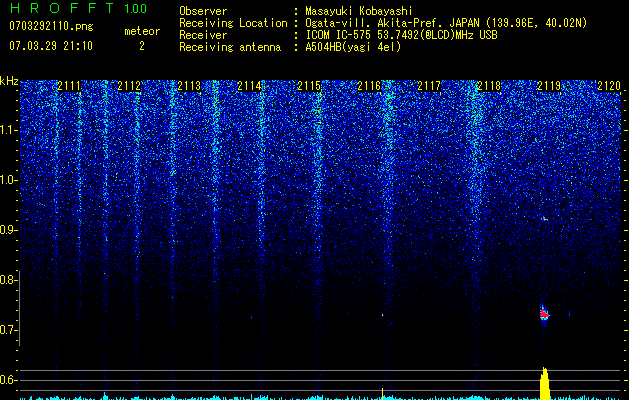Viewport: 629px width, 400px height.
Task: Click the Observer label
Action: pos(203,11)
